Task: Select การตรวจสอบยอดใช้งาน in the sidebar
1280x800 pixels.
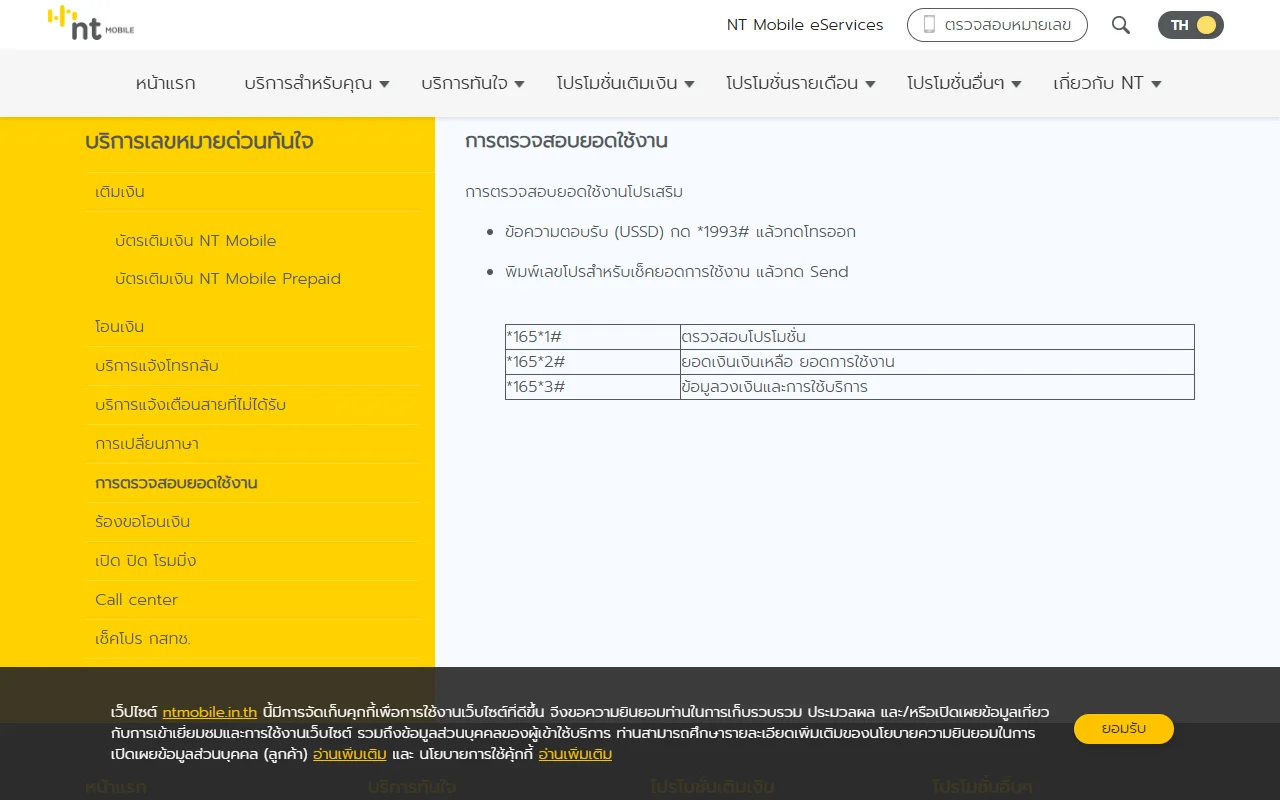Action: pyautogui.click(x=177, y=483)
